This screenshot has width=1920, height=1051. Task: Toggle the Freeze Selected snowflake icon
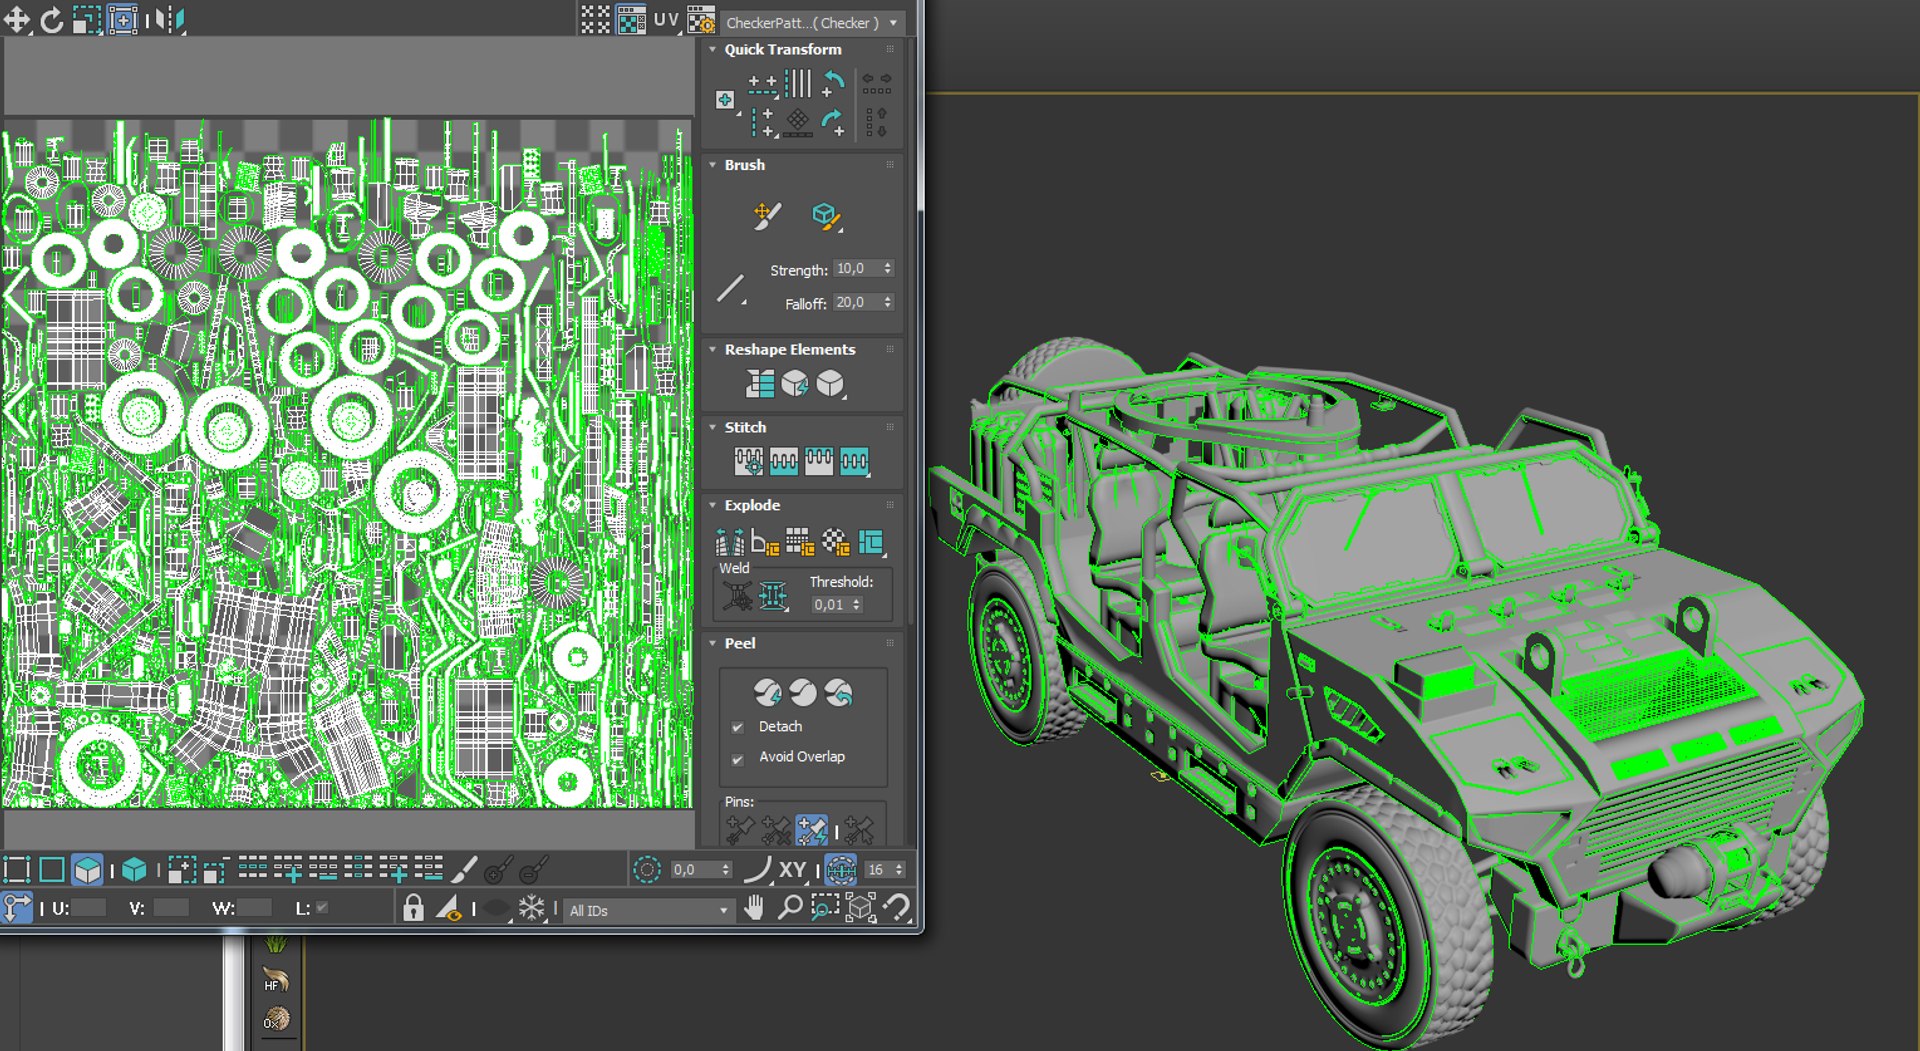pyautogui.click(x=531, y=908)
